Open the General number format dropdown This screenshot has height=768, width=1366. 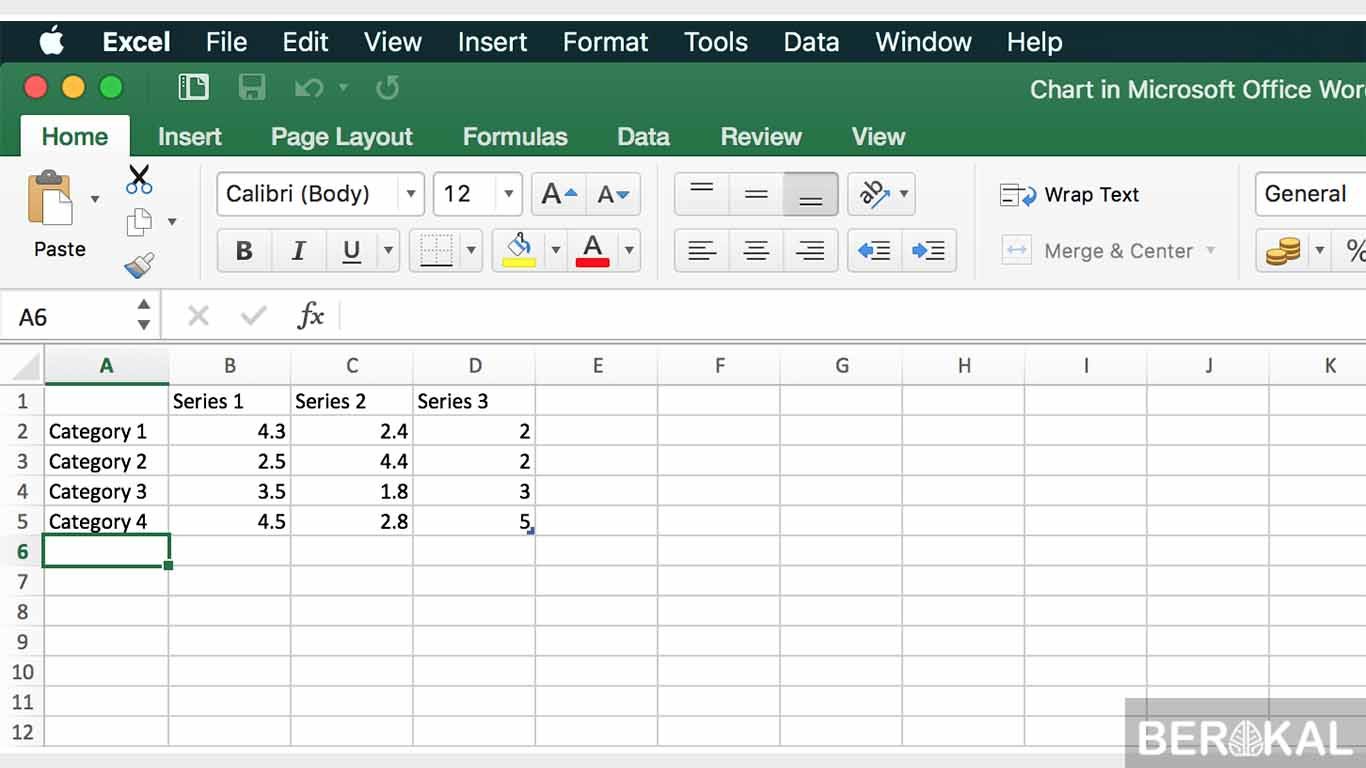(x=1310, y=194)
